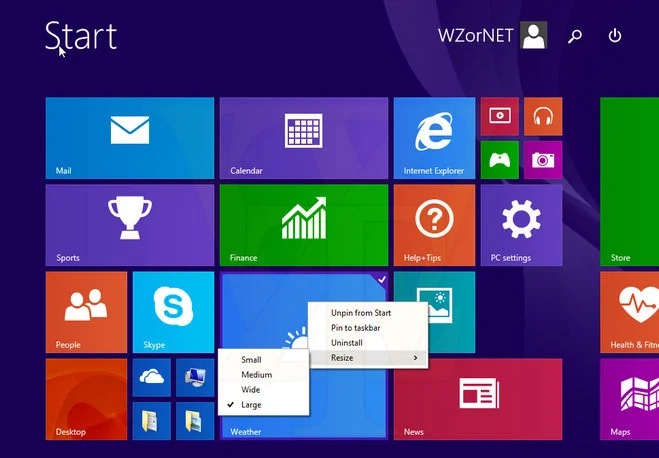The height and width of the screenshot is (458, 659).
Task: Open the News tile
Action: [478, 399]
